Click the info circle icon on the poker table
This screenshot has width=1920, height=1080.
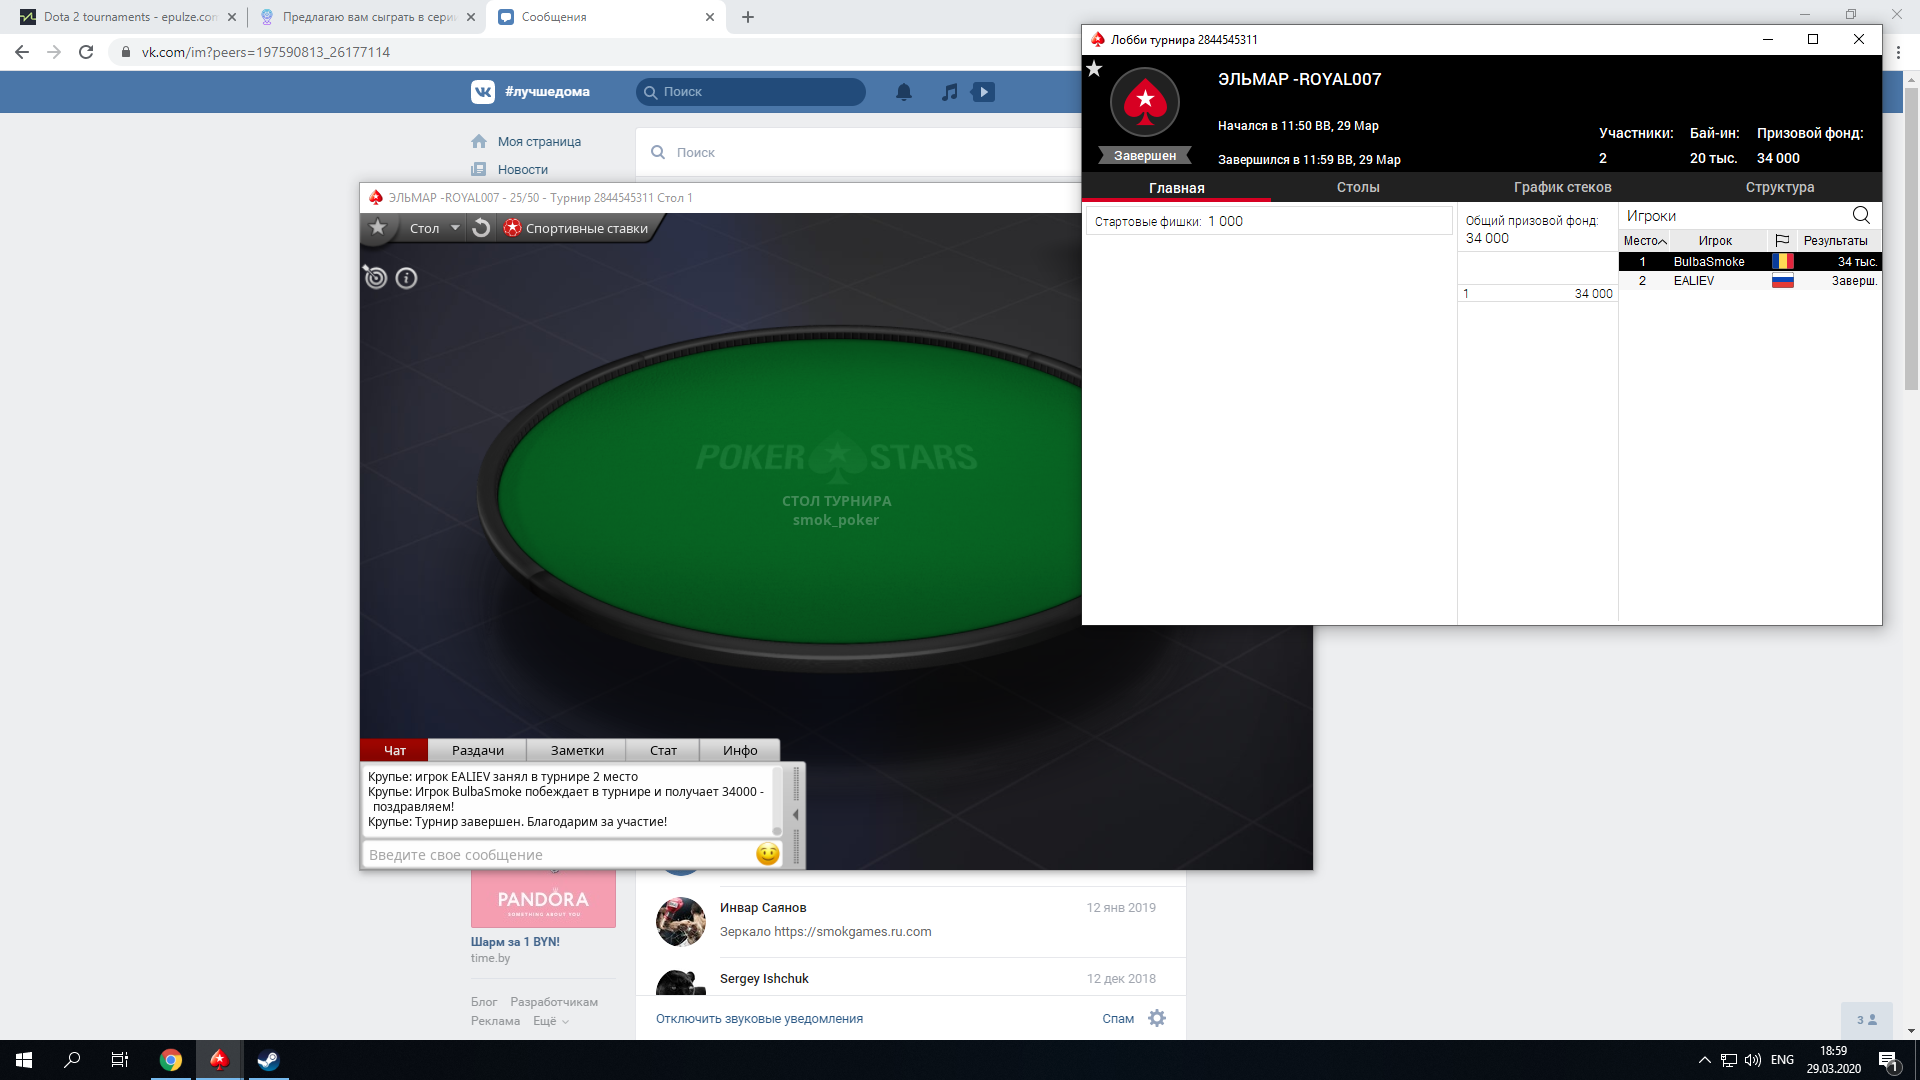click(x=406, y=278)
